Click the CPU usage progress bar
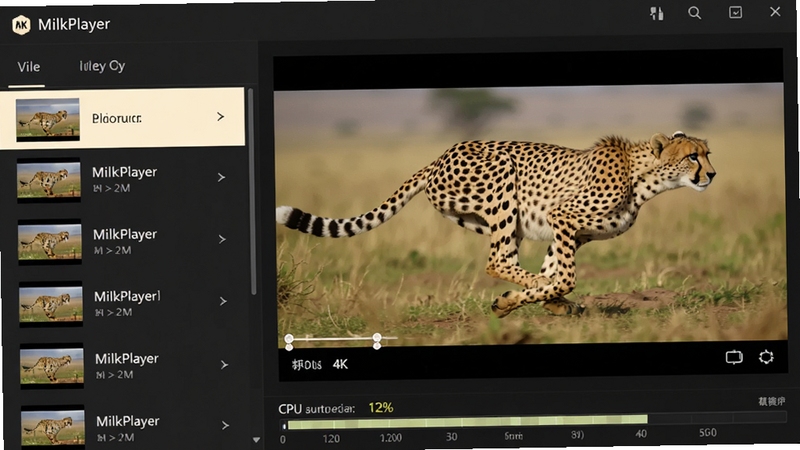The width and height of the screenshot is (800, 450). pos(533,422)
